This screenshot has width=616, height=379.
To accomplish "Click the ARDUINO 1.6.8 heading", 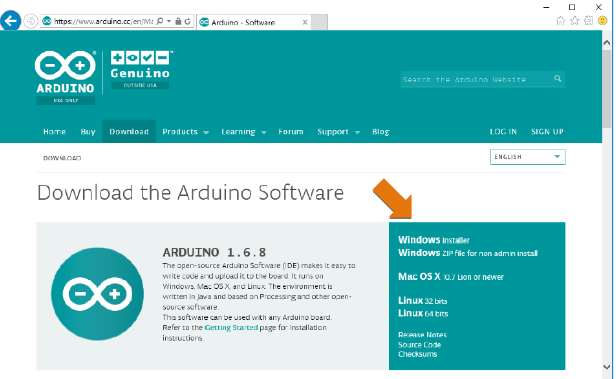I will point(214,252).
